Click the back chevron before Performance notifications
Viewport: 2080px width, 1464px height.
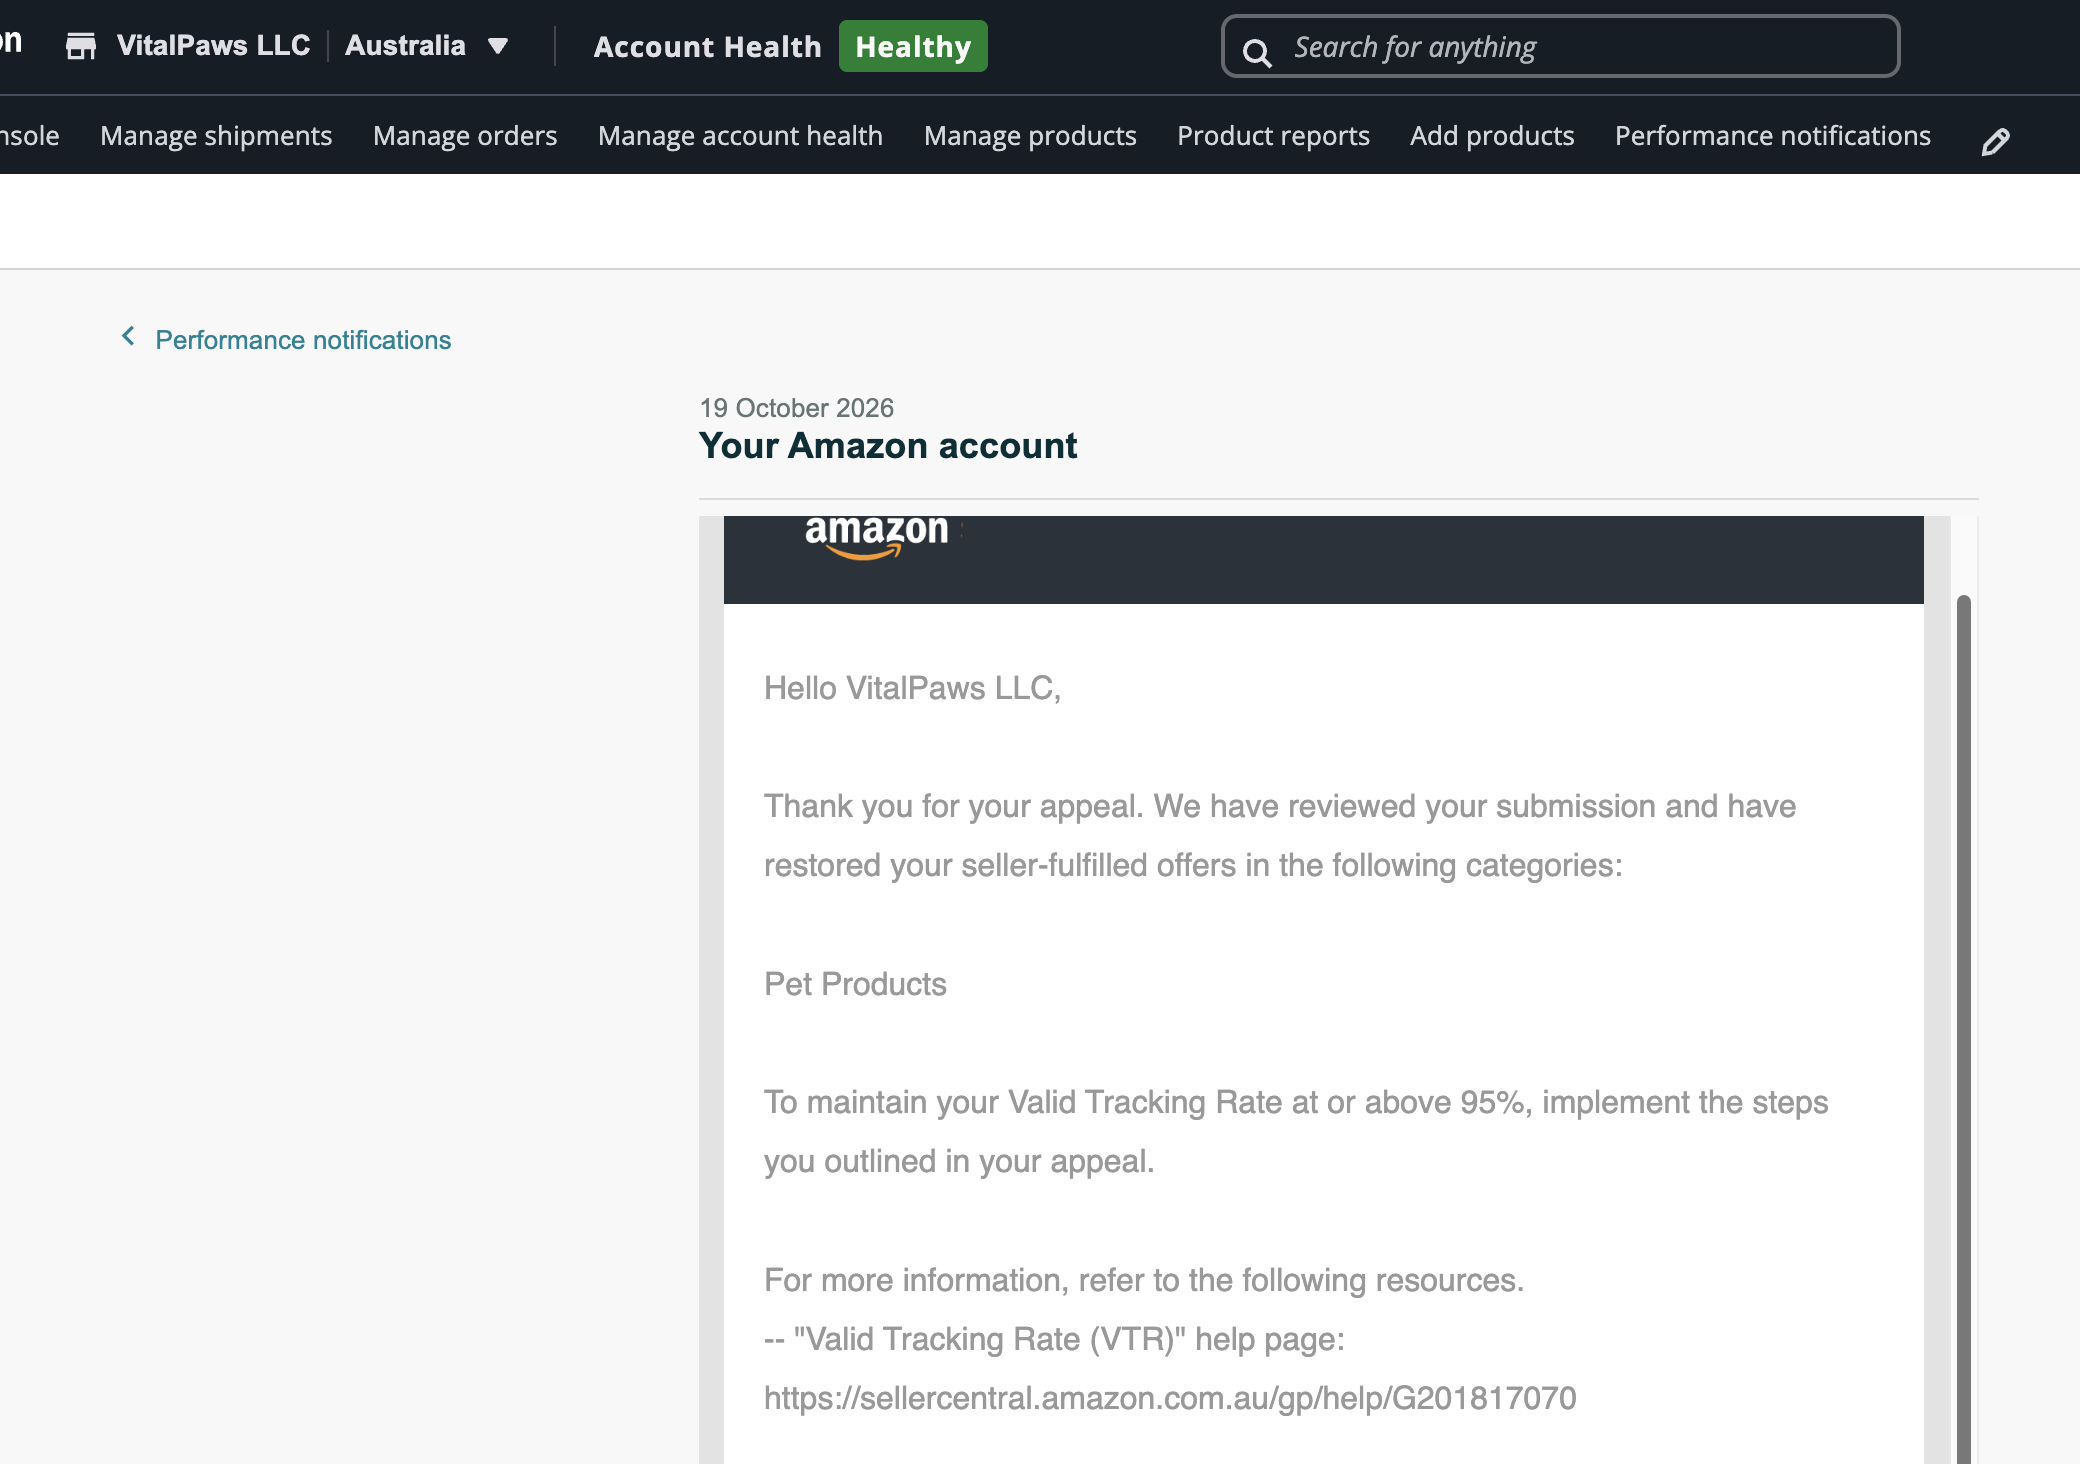pos(128,336)
